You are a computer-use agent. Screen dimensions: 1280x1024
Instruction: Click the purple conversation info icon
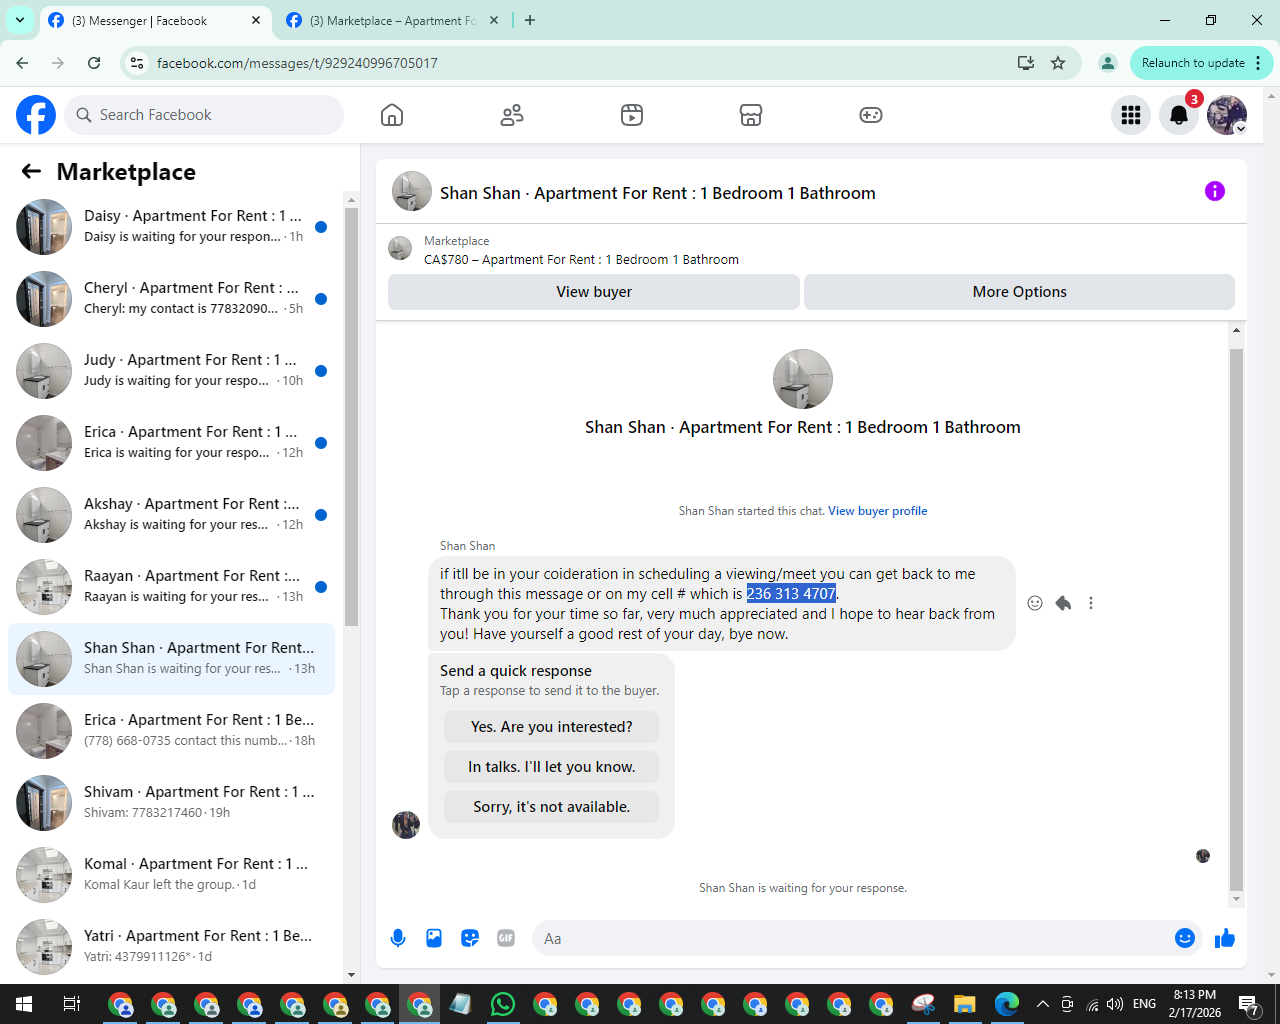point(1215,191)
